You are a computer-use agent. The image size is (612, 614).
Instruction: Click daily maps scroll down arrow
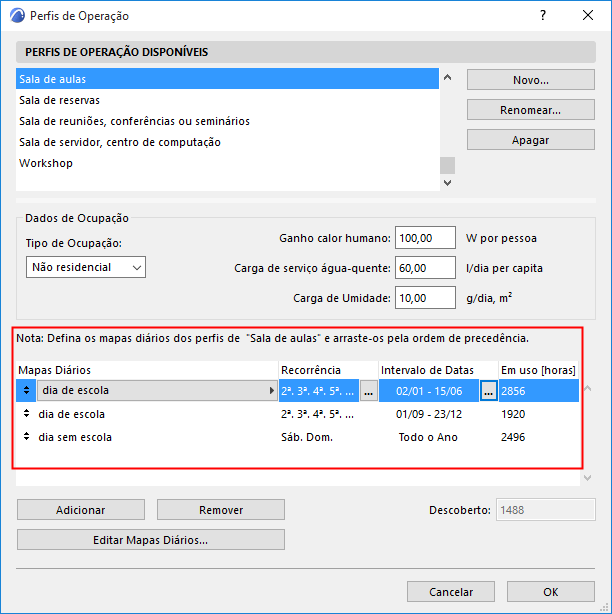pyautogui.click(x=587, y=478)
